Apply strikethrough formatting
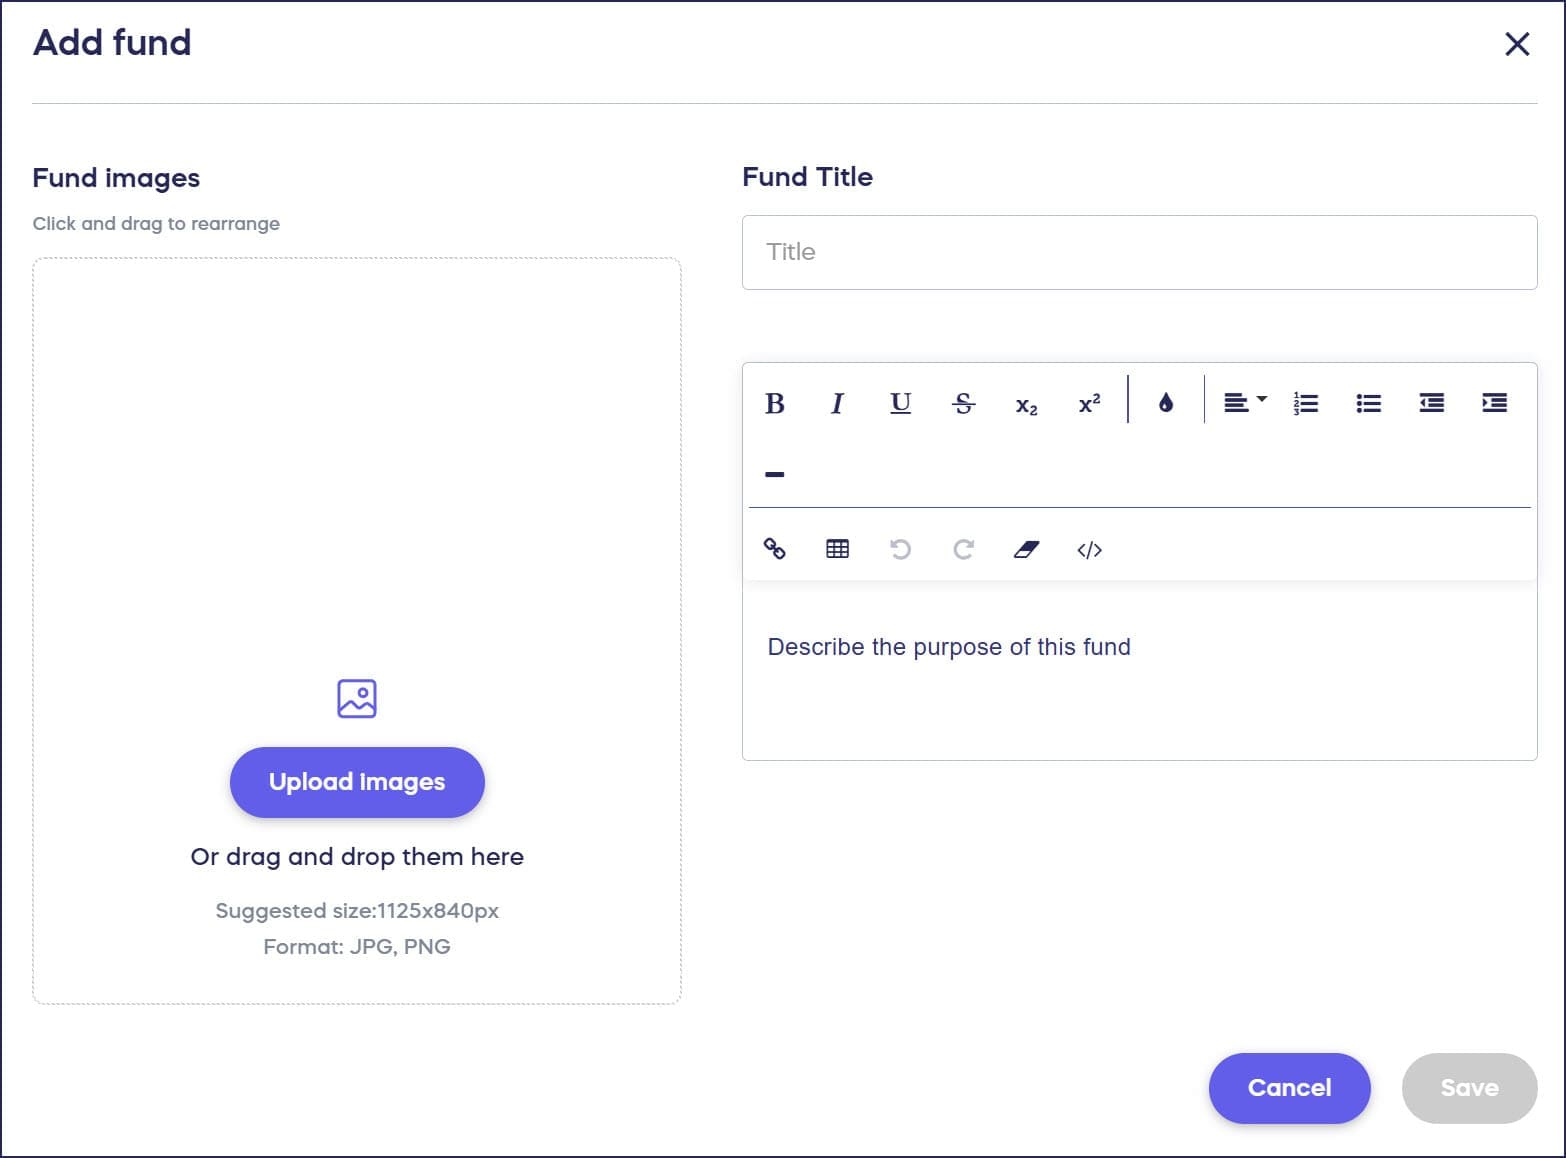Viewport: 1566px width, 1158px height. coord(963,403)
